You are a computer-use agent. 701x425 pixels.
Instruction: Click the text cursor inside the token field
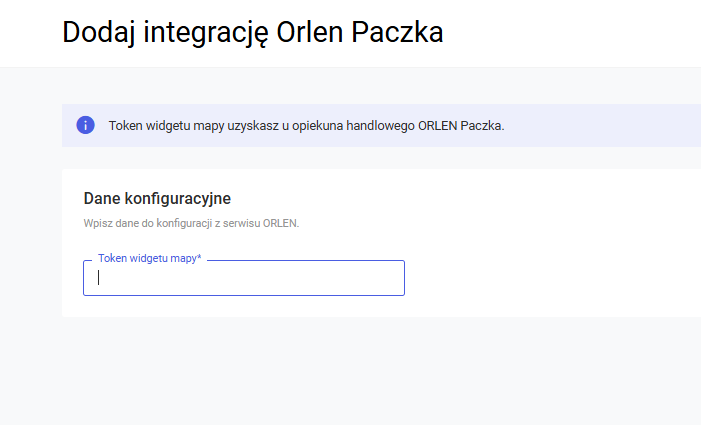[98, 279]
